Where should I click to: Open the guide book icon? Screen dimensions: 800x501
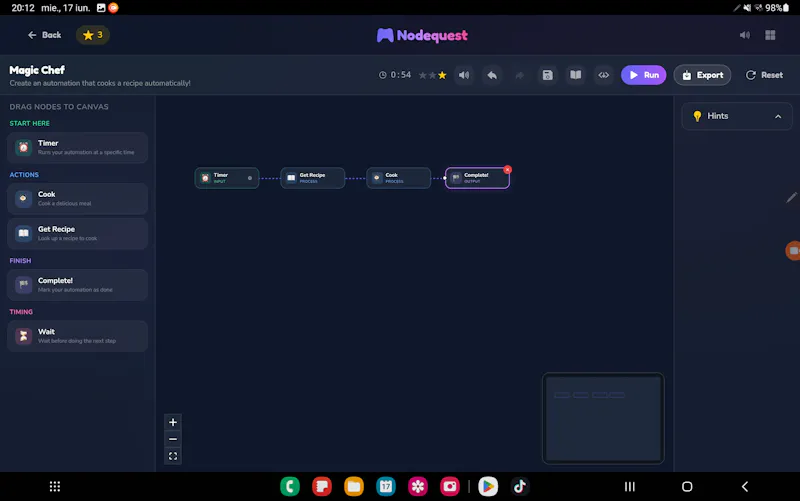click(576, 75)
